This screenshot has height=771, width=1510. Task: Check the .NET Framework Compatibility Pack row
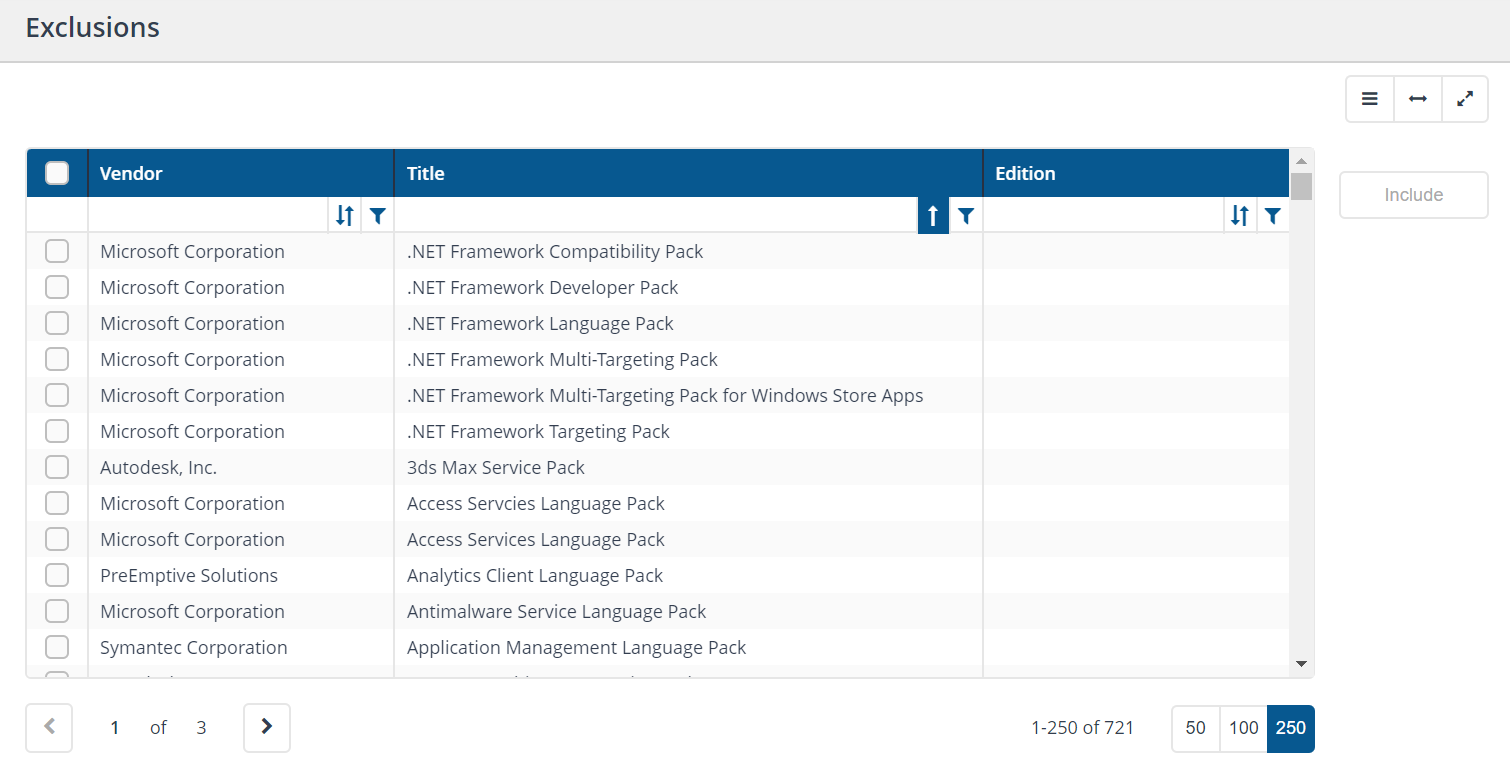(x=57, y=251)
